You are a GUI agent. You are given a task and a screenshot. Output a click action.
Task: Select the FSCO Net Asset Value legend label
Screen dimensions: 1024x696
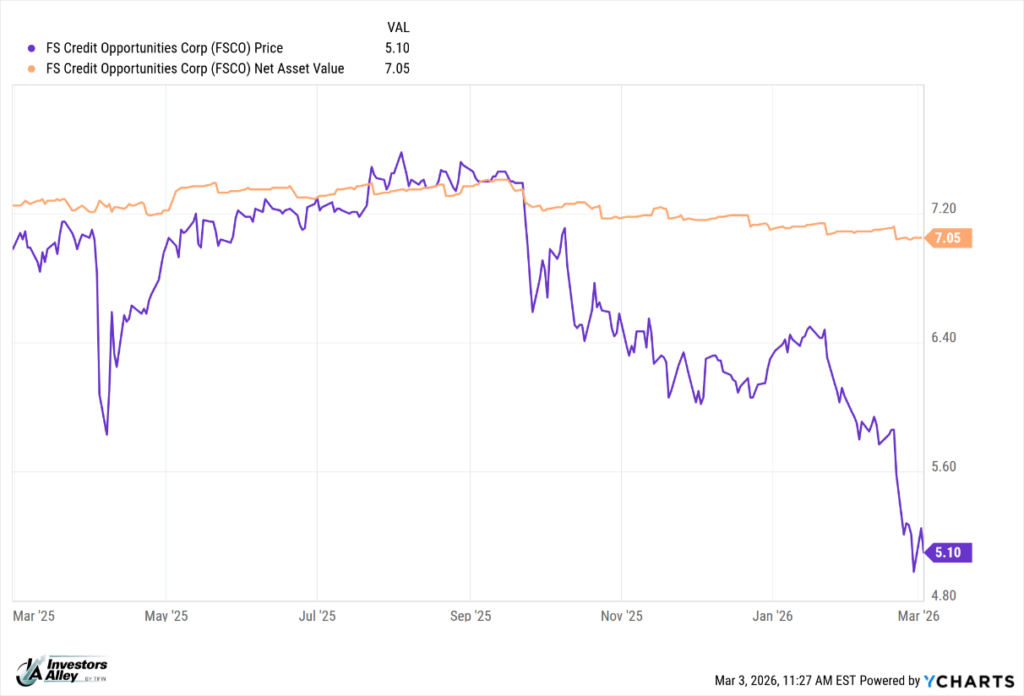pyautogui.click(x=196, y=69)
